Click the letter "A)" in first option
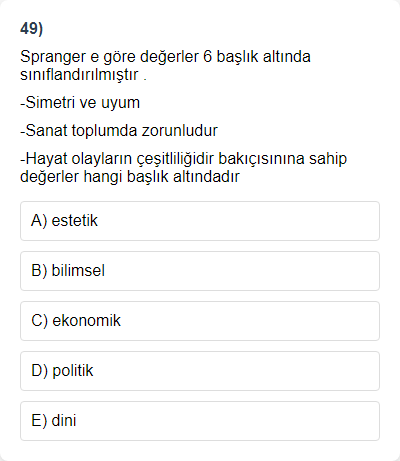Screen dimensions: 400x461 tap(39, 221)
